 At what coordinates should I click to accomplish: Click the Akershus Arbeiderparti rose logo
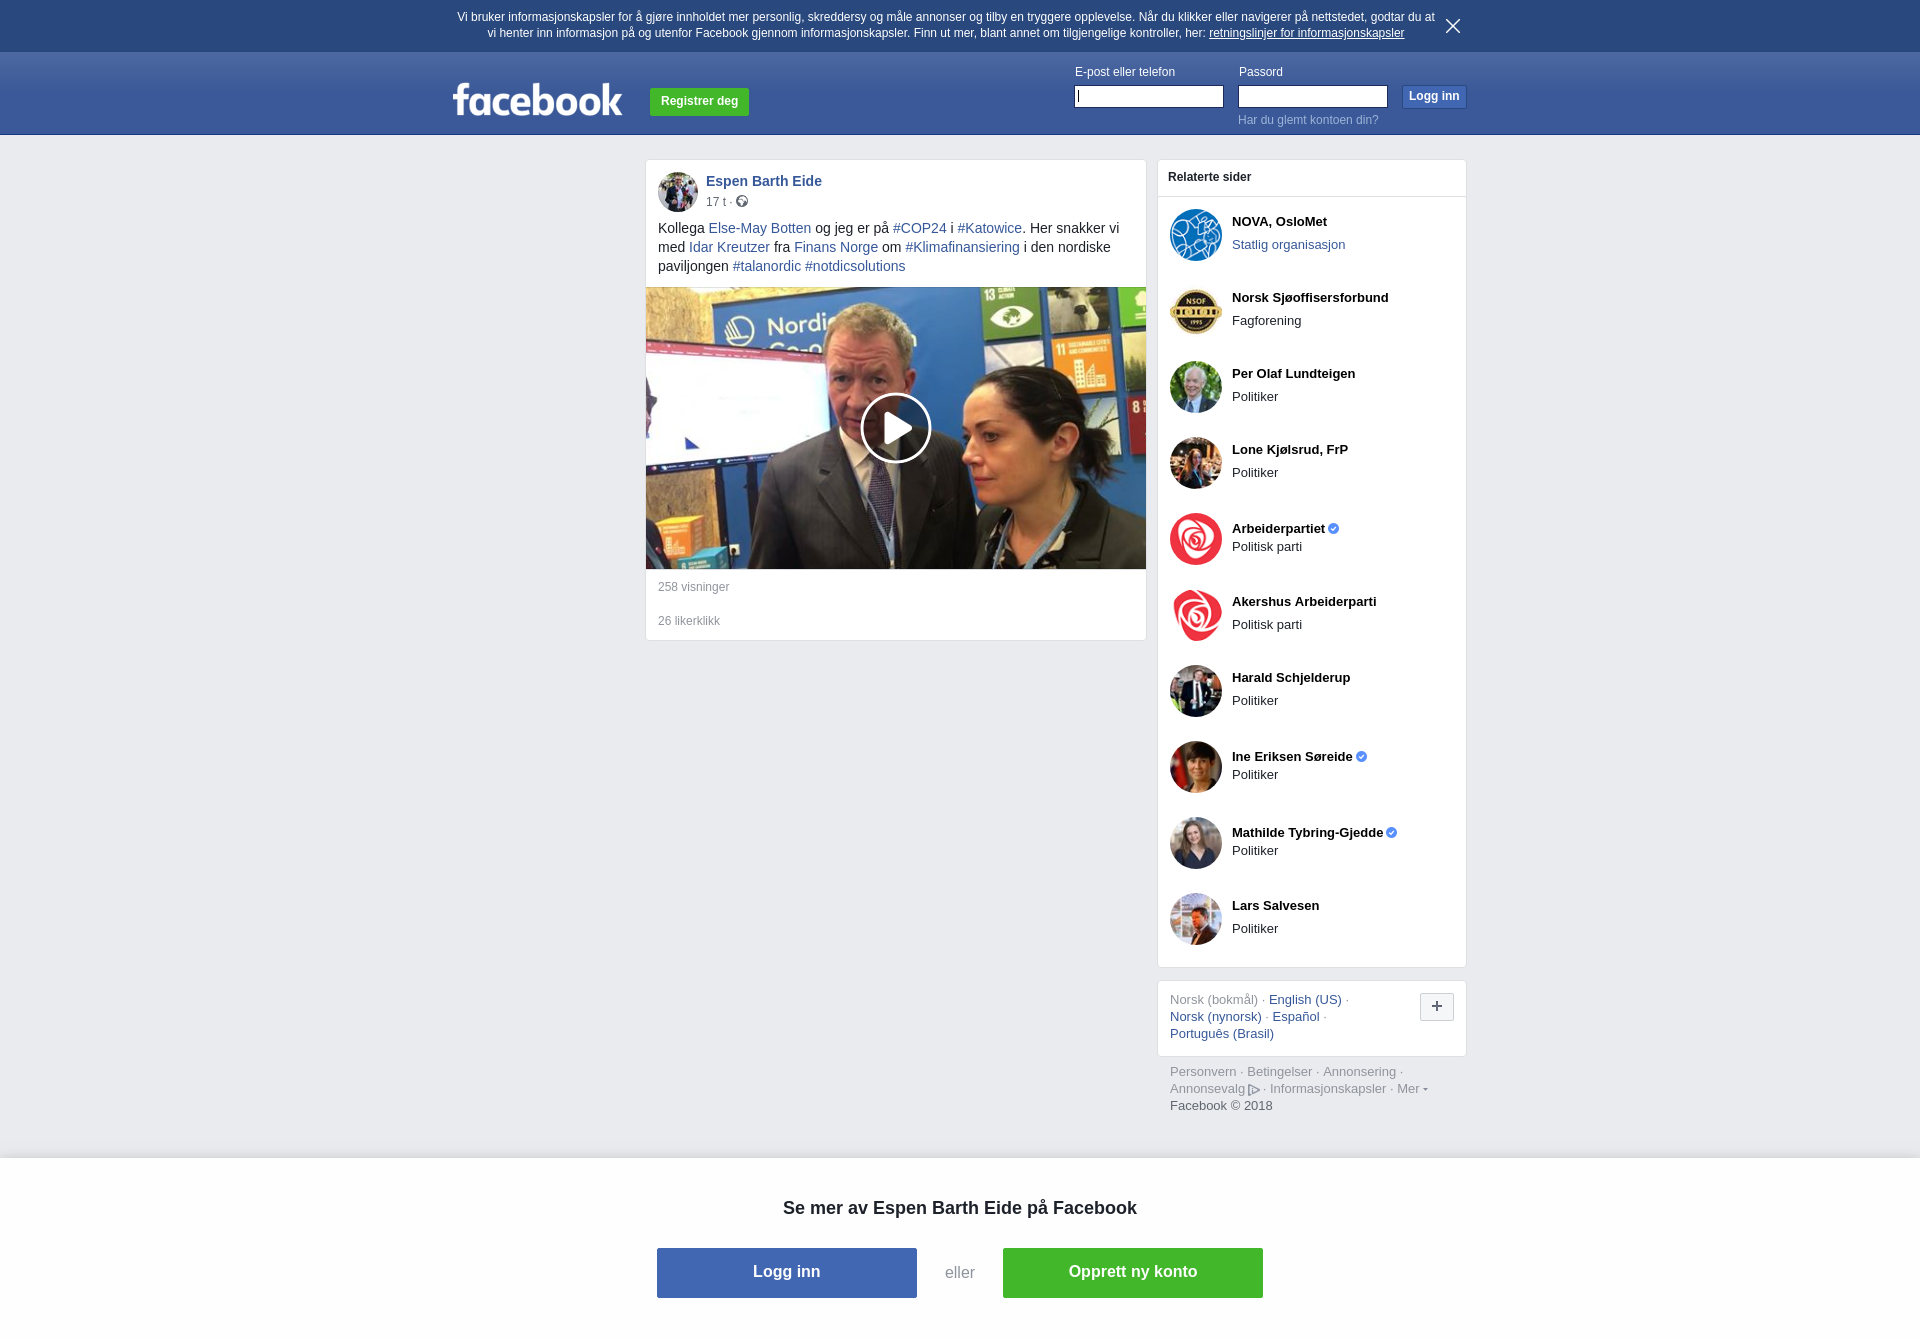pos(1196,615)
